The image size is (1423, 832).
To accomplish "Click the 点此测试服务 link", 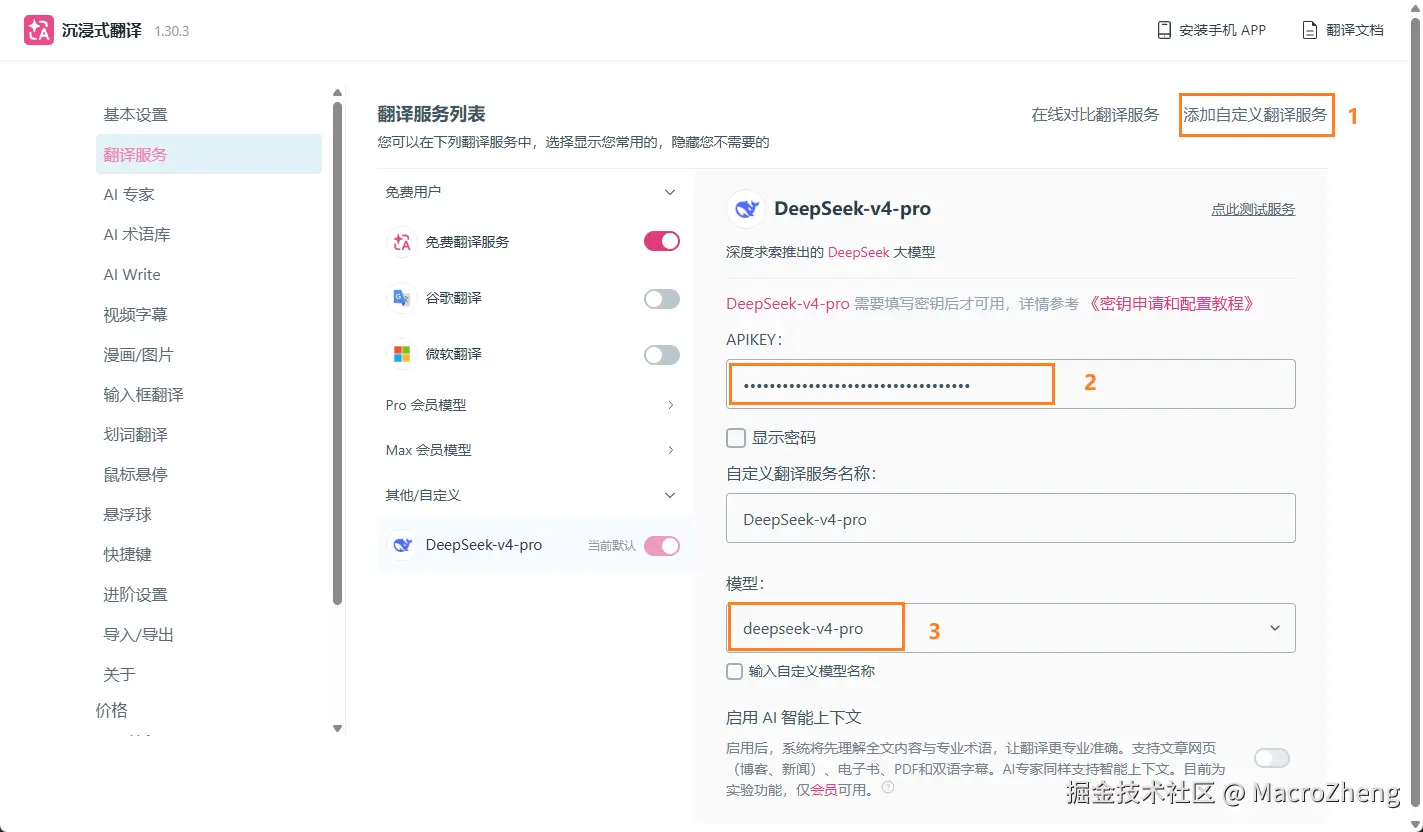I will coord(1253,209).
